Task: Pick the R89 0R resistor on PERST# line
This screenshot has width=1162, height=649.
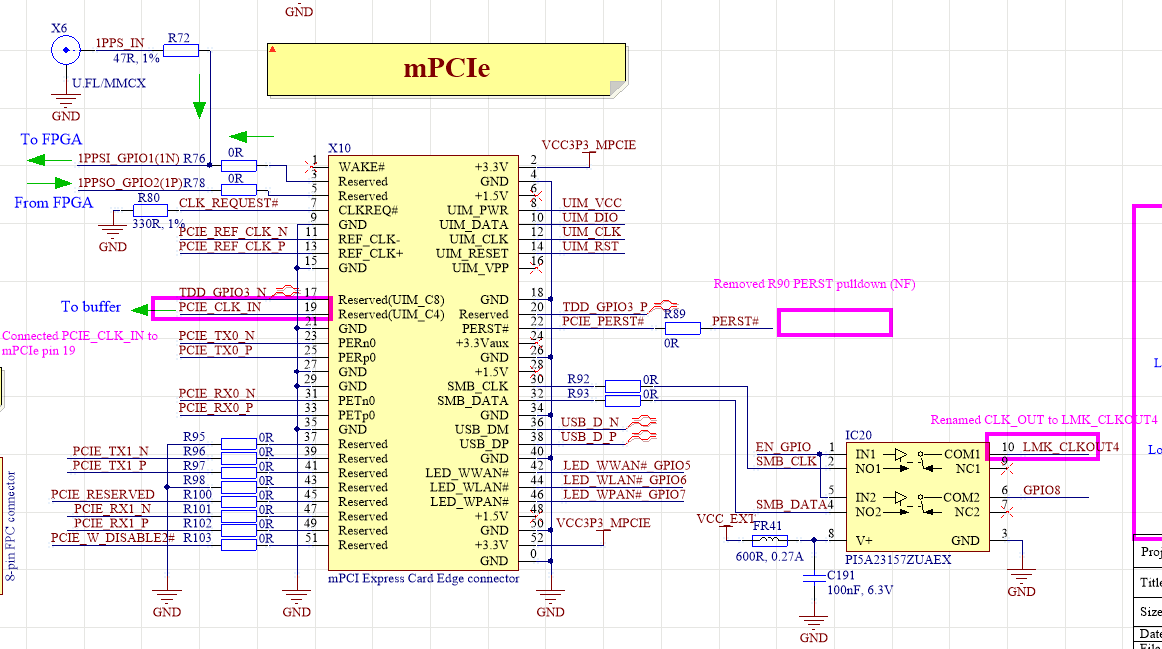Action: tap(682, 328)
